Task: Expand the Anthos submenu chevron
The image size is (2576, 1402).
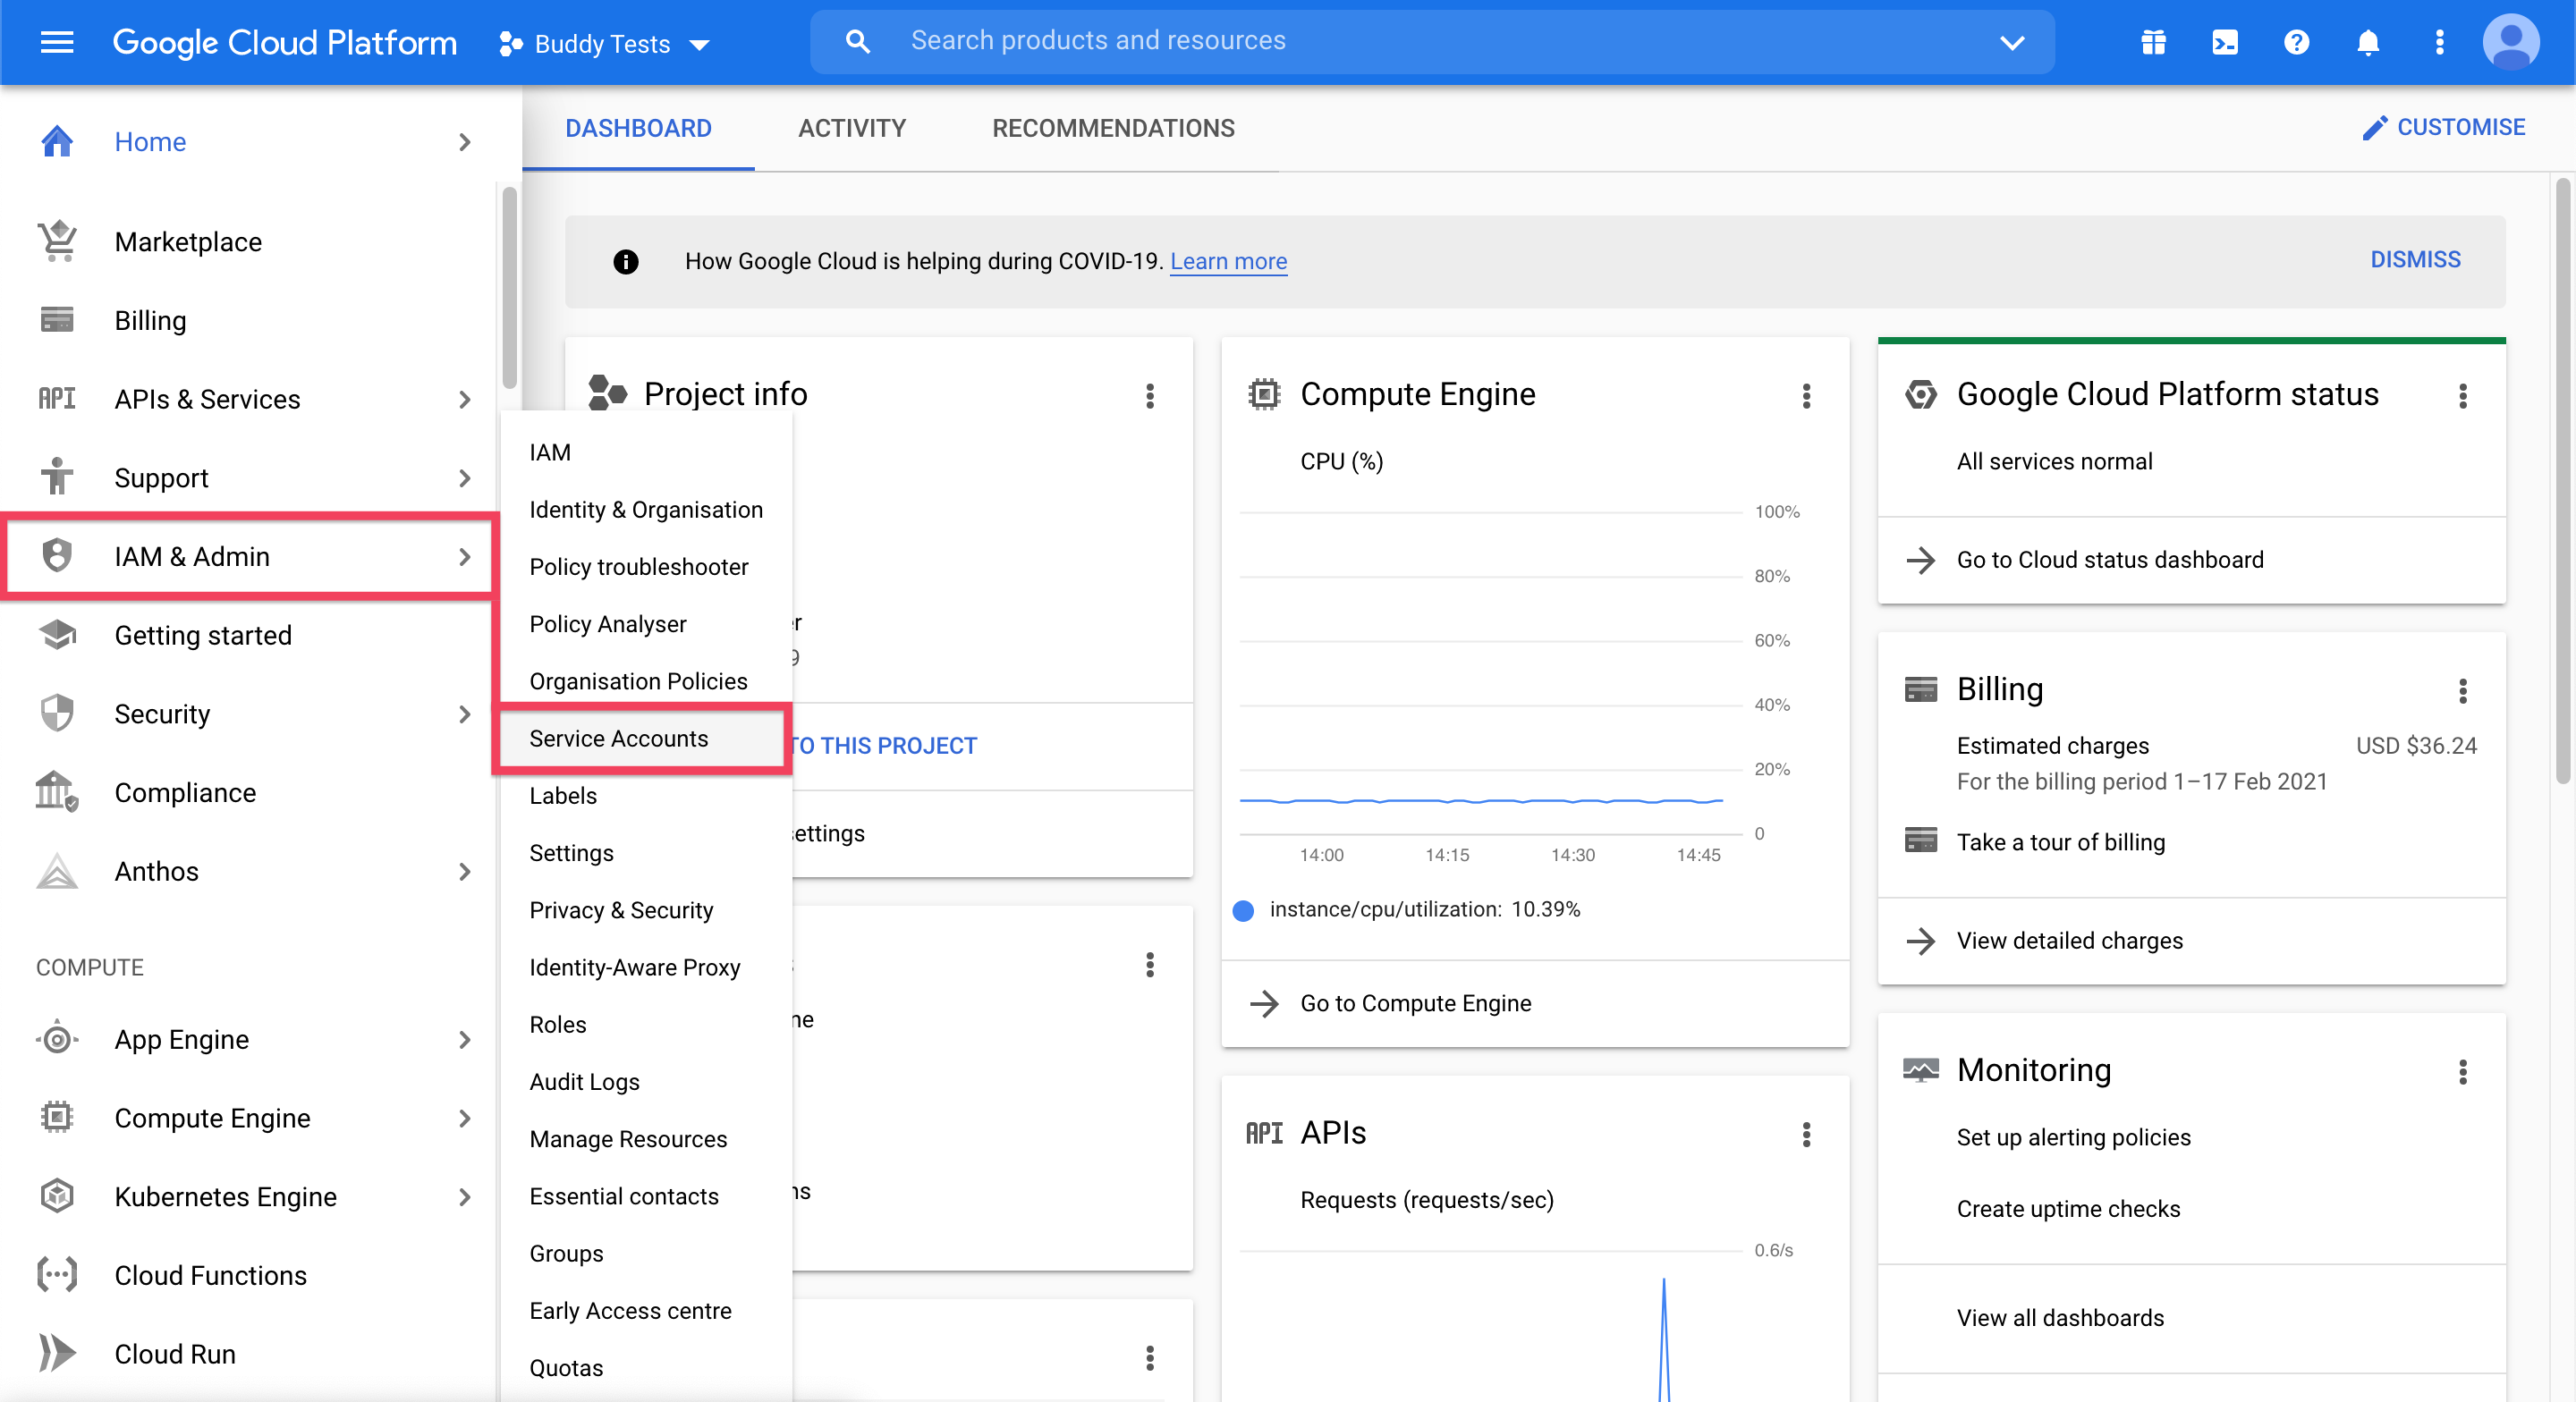Action: point(464,871)
